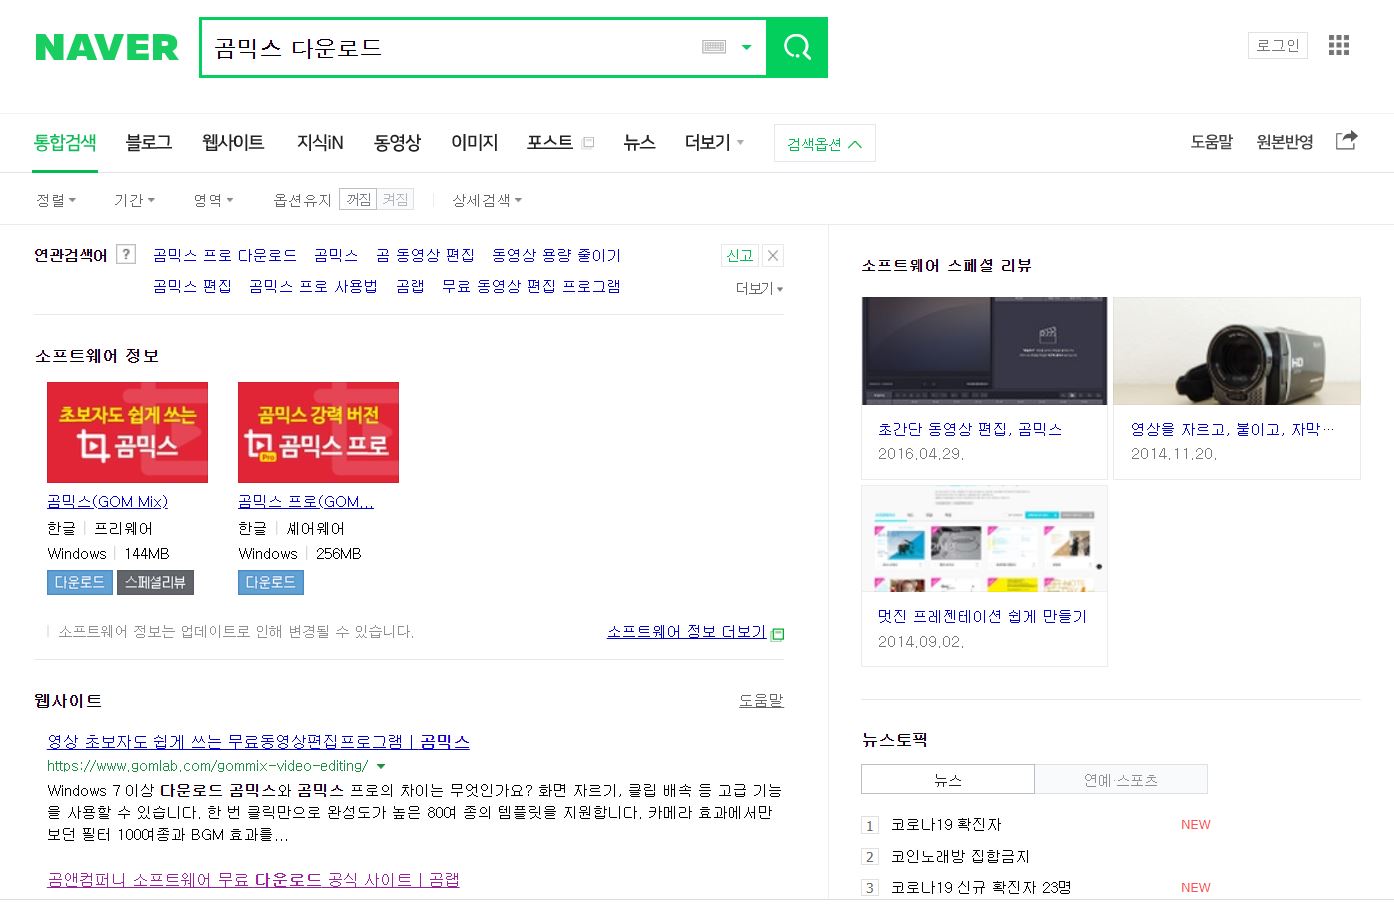Screen dimensions: 1394x911
Task: Open the 영상 초보자도 쉽게 쓰는 무료동영상편집프로그램 result
Action: pos(258,741)
